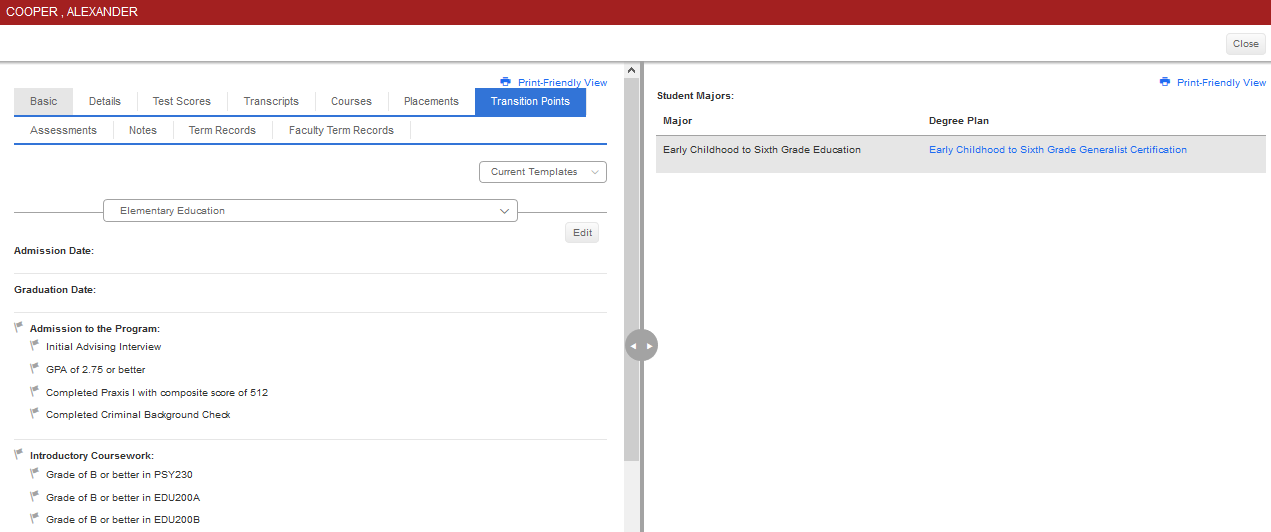Click Grade of B or better in EDU200A
The width and height of the screenshot is (1271, 532).
pos(123,498)
